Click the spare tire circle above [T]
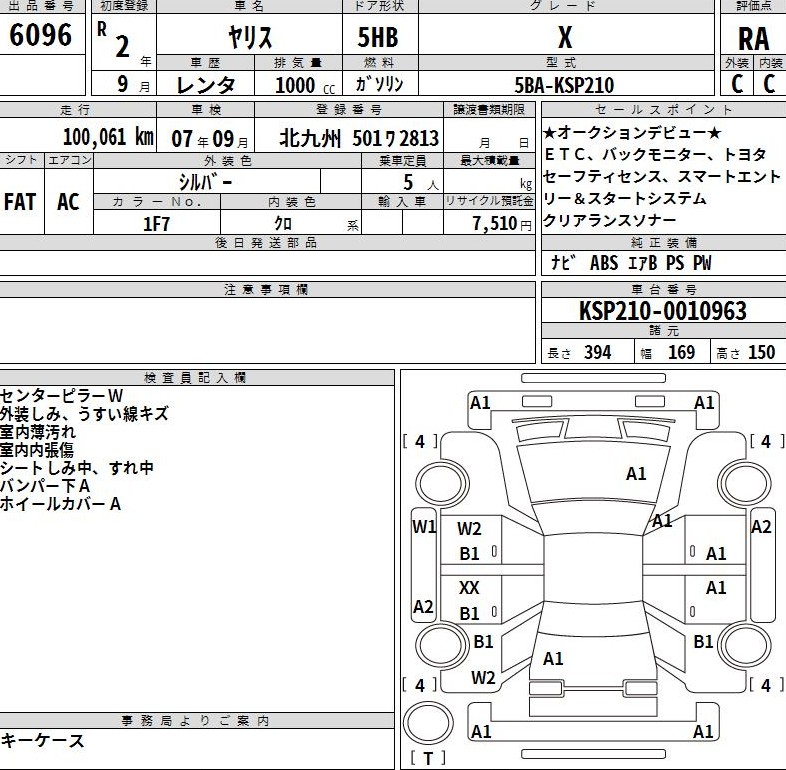786x770 pixels. 428,723
